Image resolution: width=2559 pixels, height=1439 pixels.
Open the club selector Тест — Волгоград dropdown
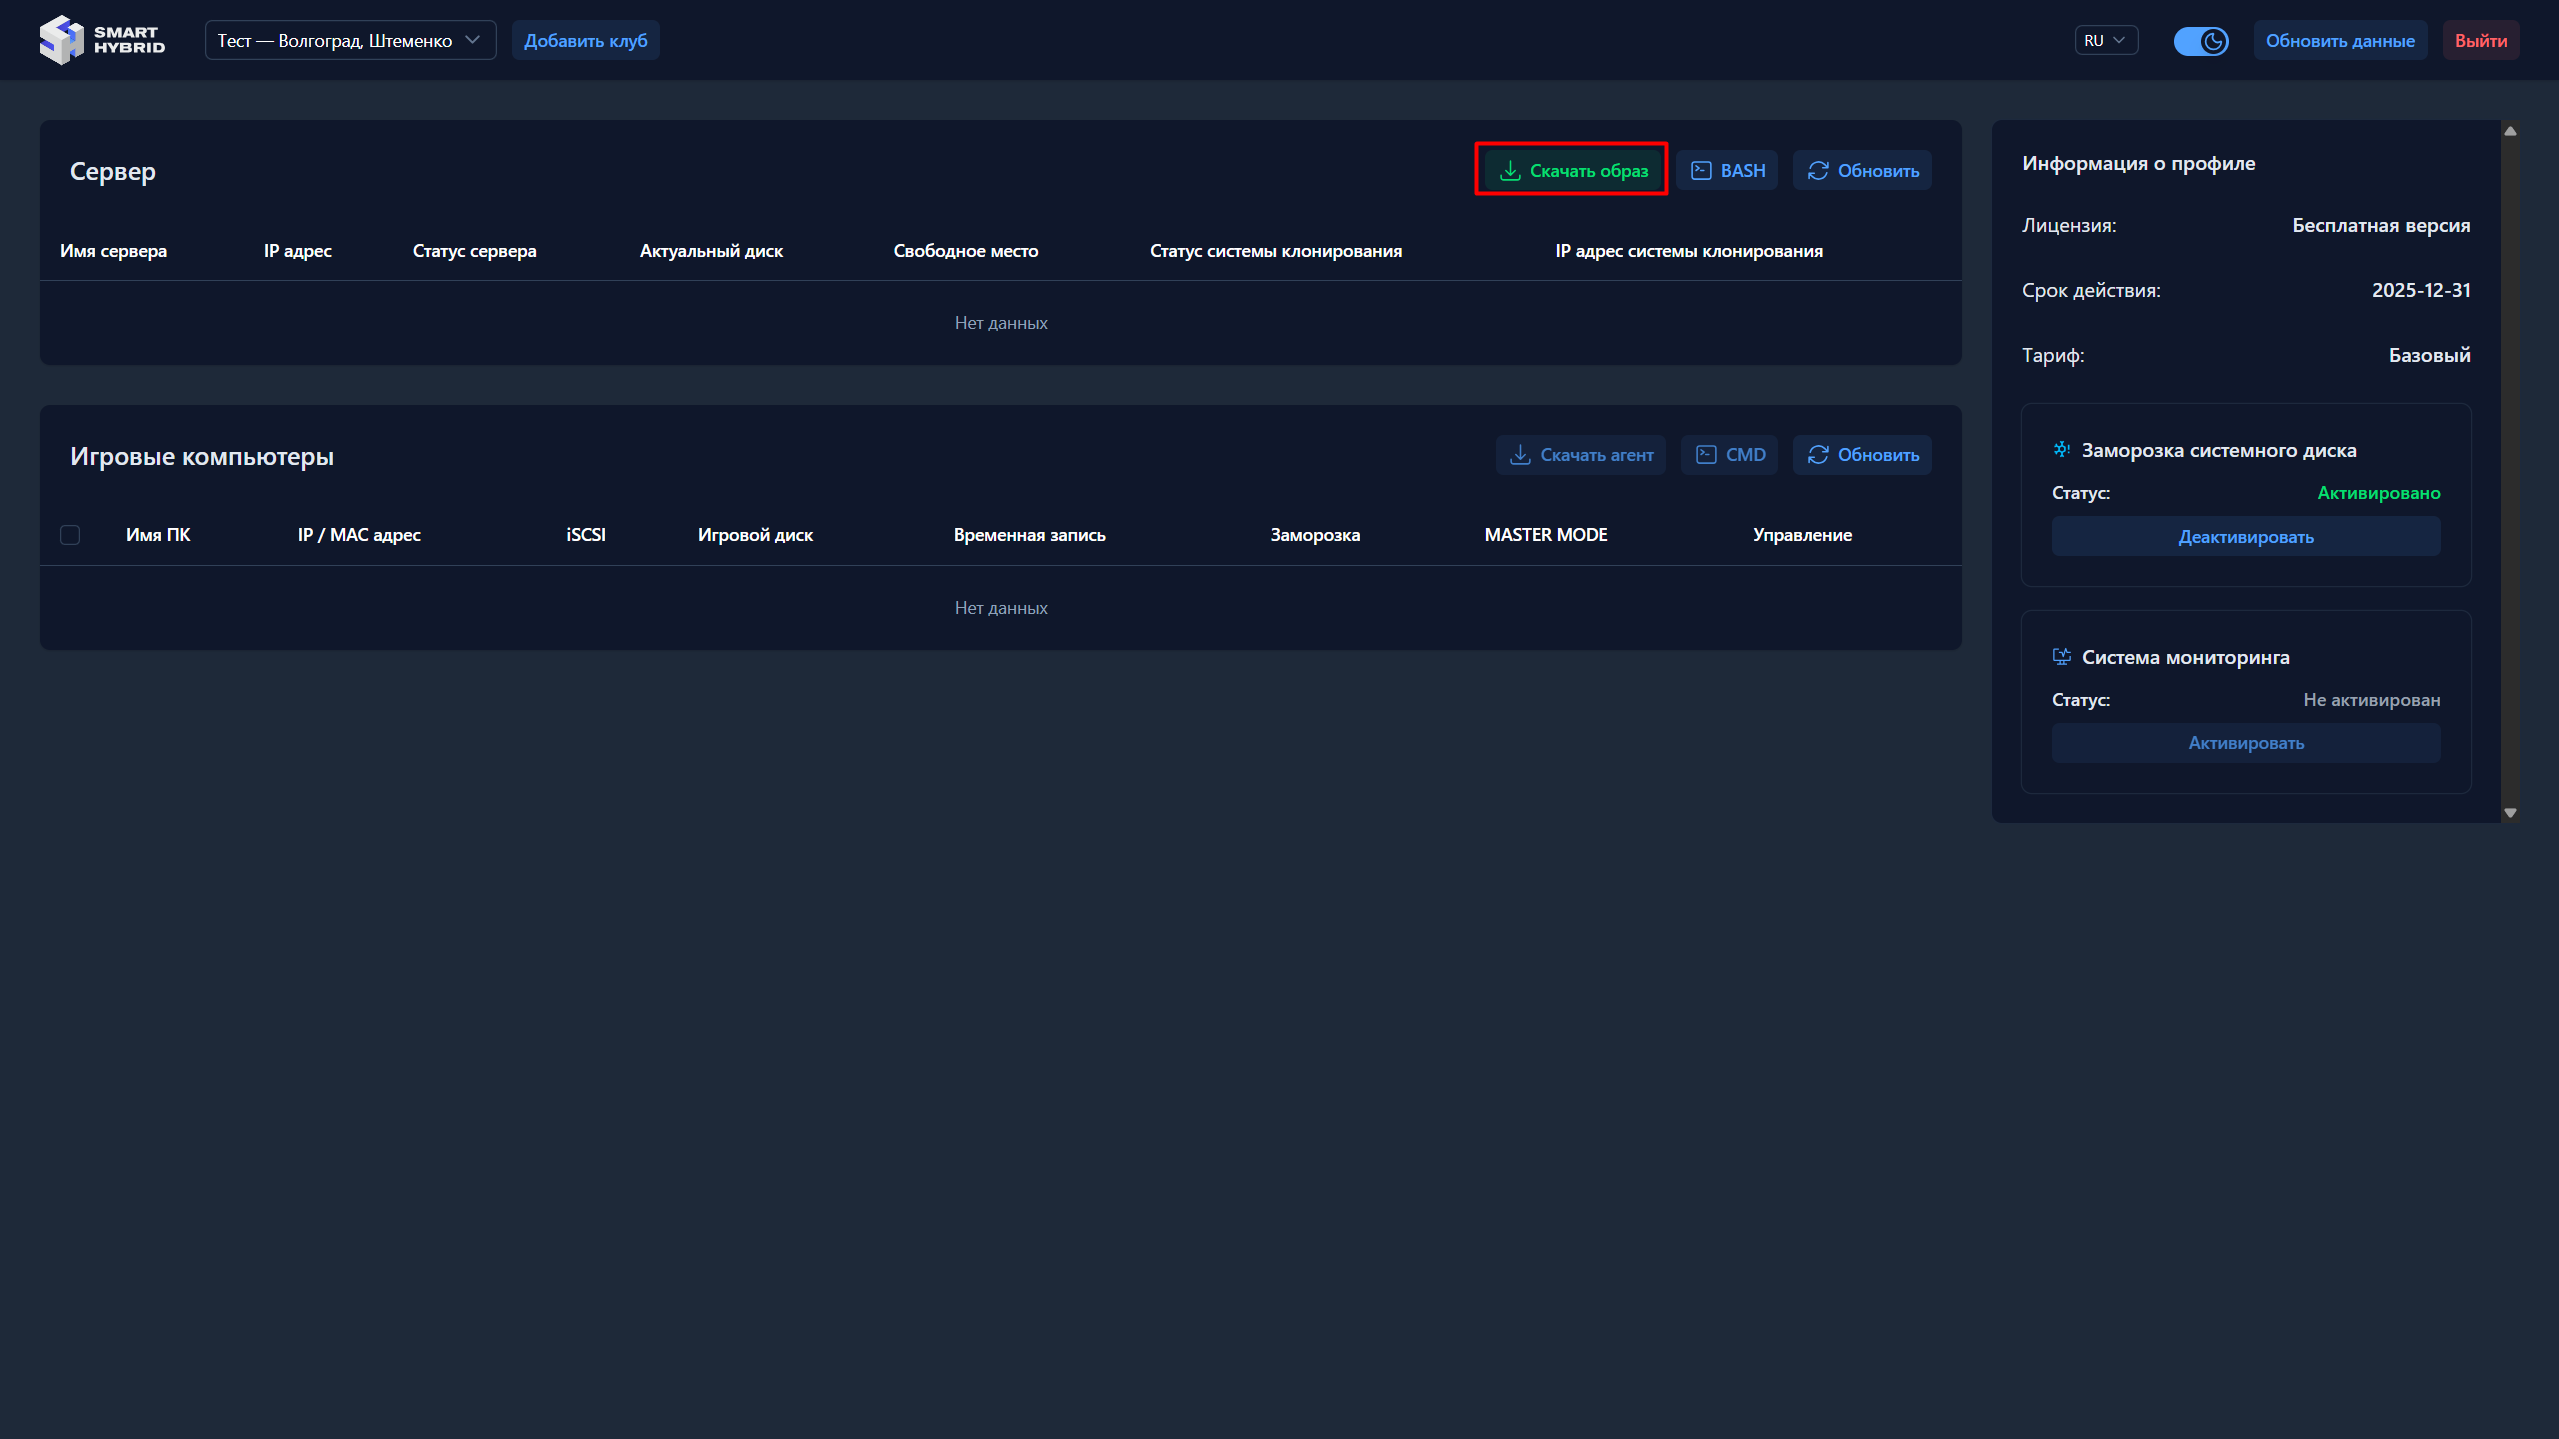click(x=350, y=41)
